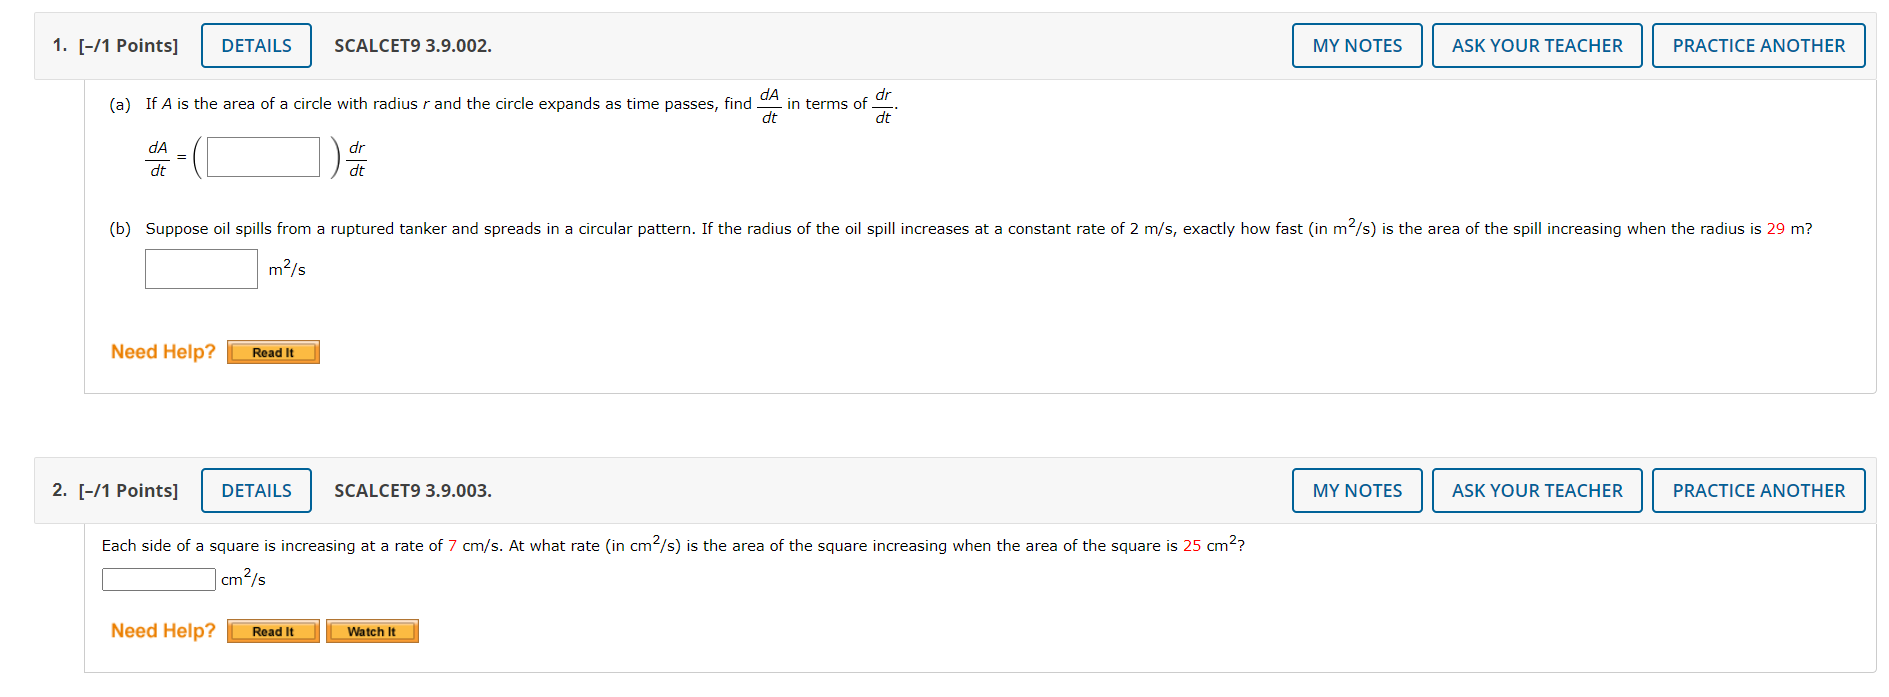This screenshot has height=697, width=1889.
Task: Click ASK YOUR TEACHER on problem 2
Action: pyautogui.click(x=1537, y=490)
